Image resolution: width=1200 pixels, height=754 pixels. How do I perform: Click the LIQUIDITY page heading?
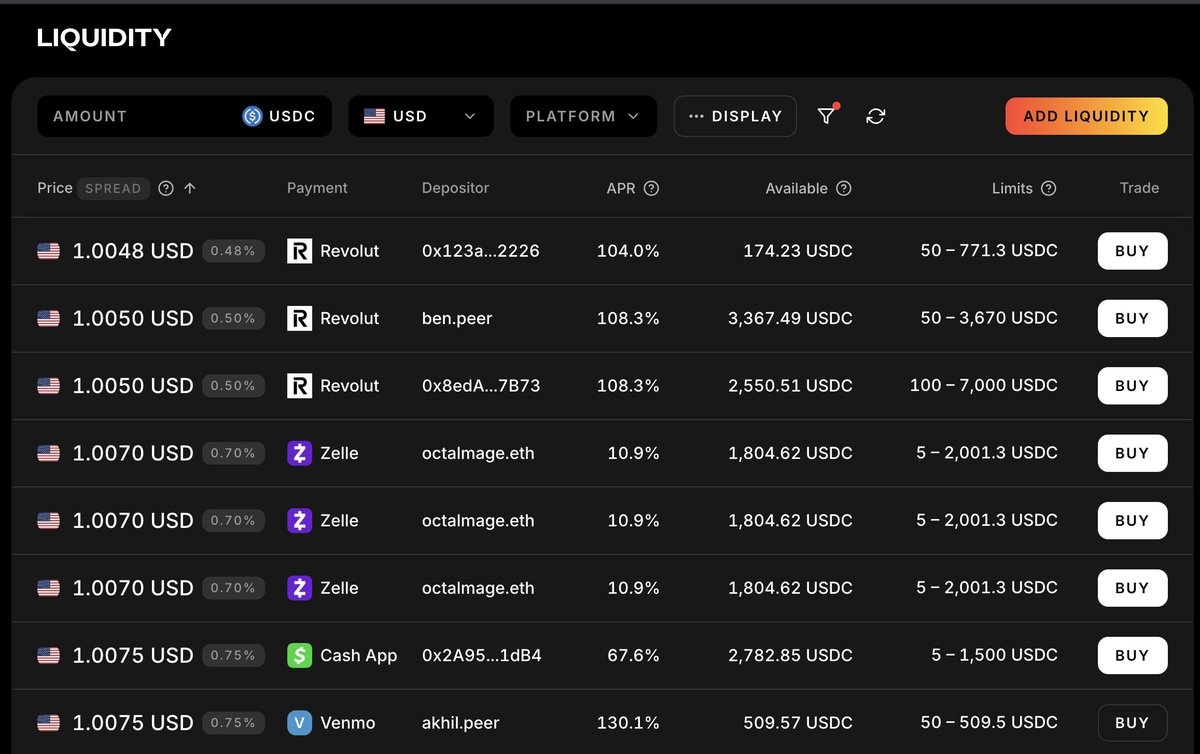(104, 38)
